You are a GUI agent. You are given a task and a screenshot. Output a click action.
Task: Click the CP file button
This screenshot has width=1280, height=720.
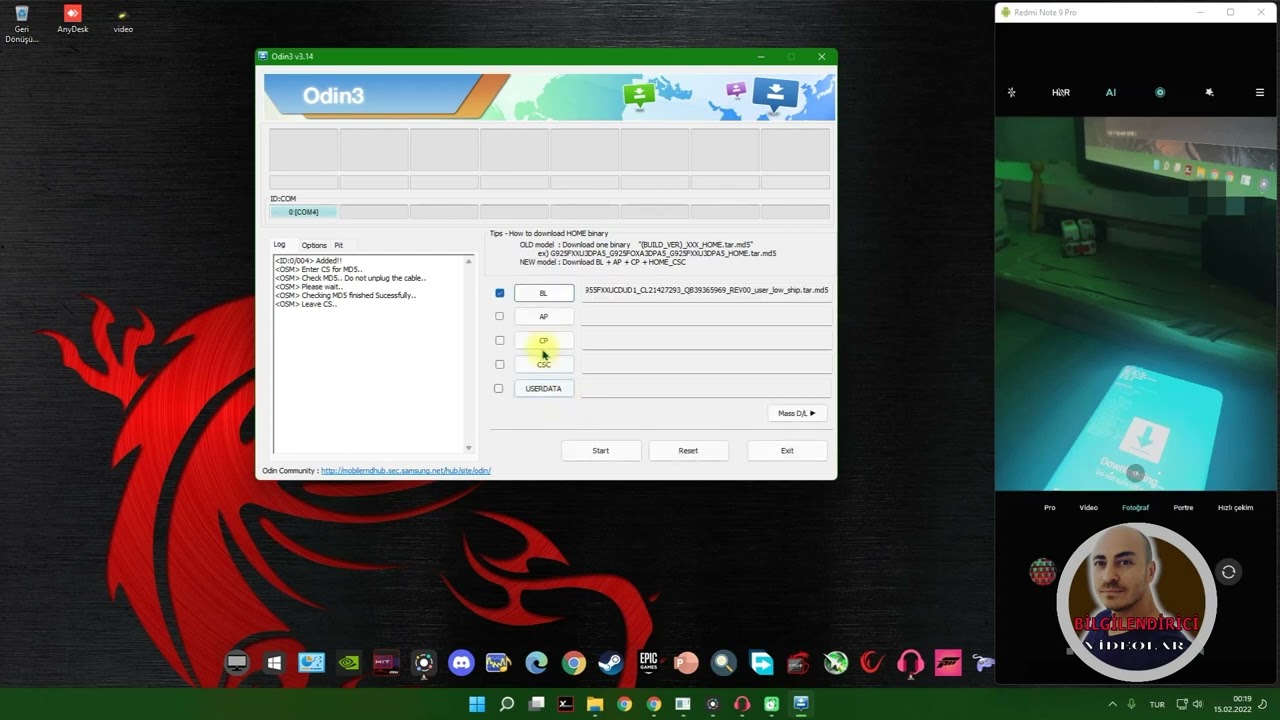543,340
